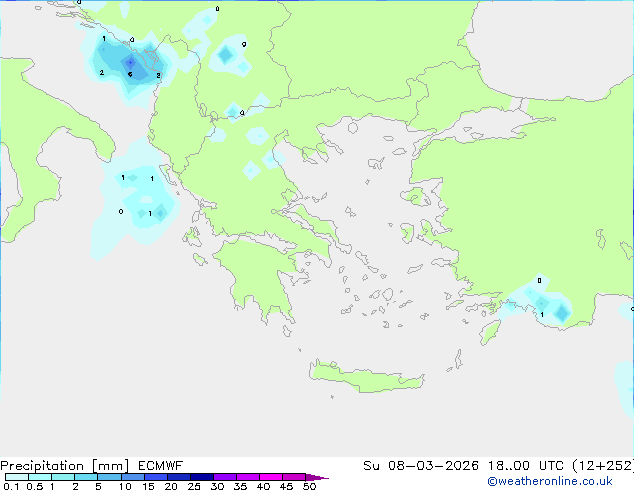Click the "45" legend scale label
Screen dimensions: 634x490
pyautogui.click(x=286, y=486)
